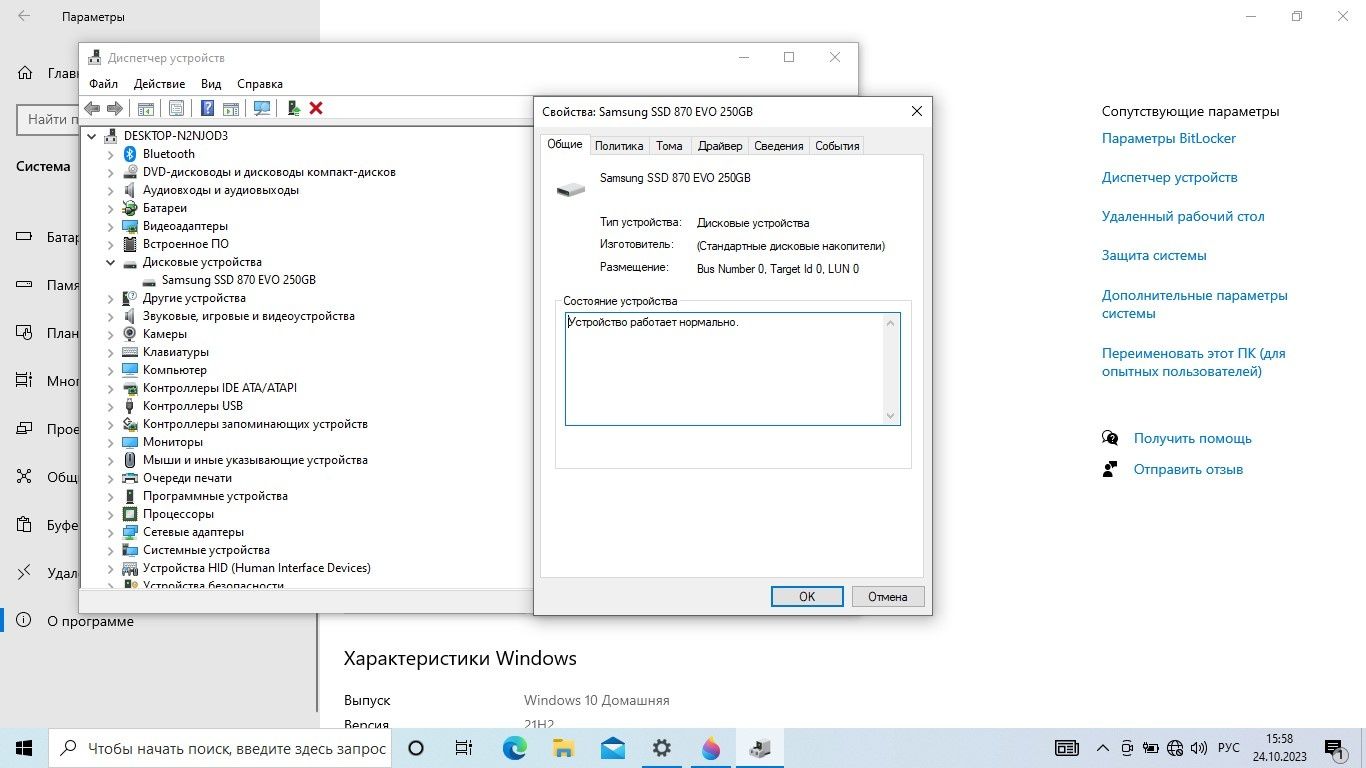Click the Forward arrow in Device Manager toolbar
Screen dimensions: 1366x768
[115, 108]
